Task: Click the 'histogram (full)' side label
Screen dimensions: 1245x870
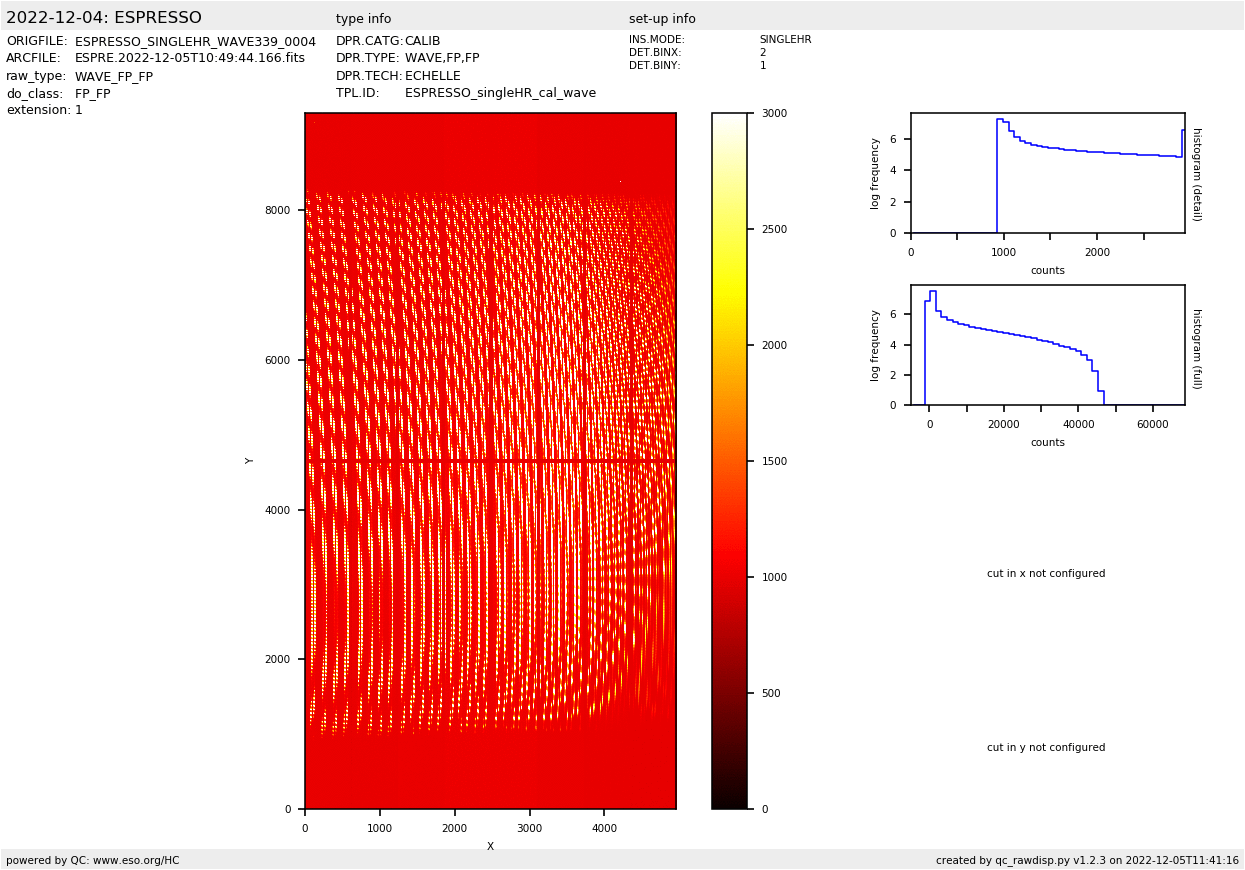Action: tap(1196, 348)
